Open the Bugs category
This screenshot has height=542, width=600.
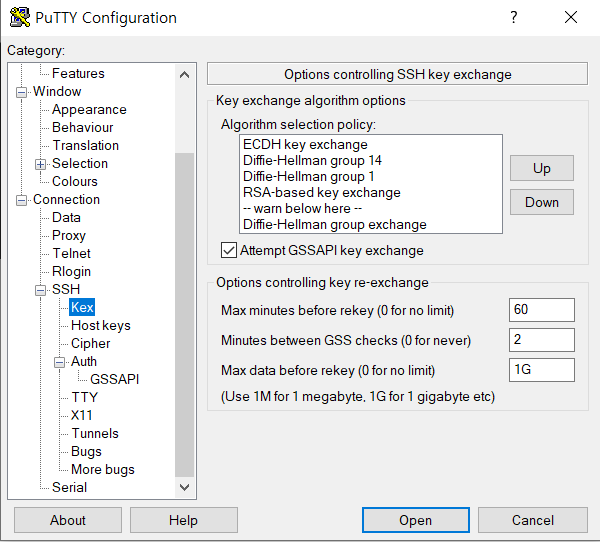point(86,451)
